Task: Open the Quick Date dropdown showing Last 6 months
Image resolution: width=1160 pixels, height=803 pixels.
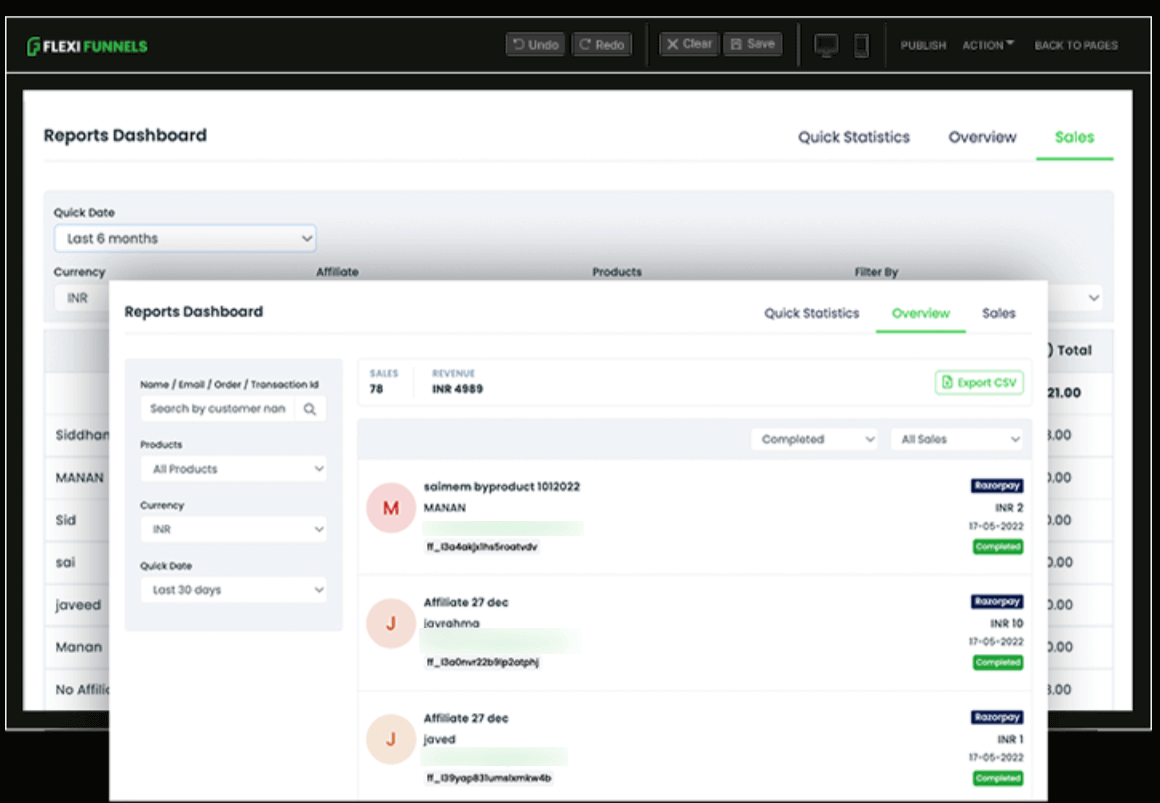Action: click(185, 238)
